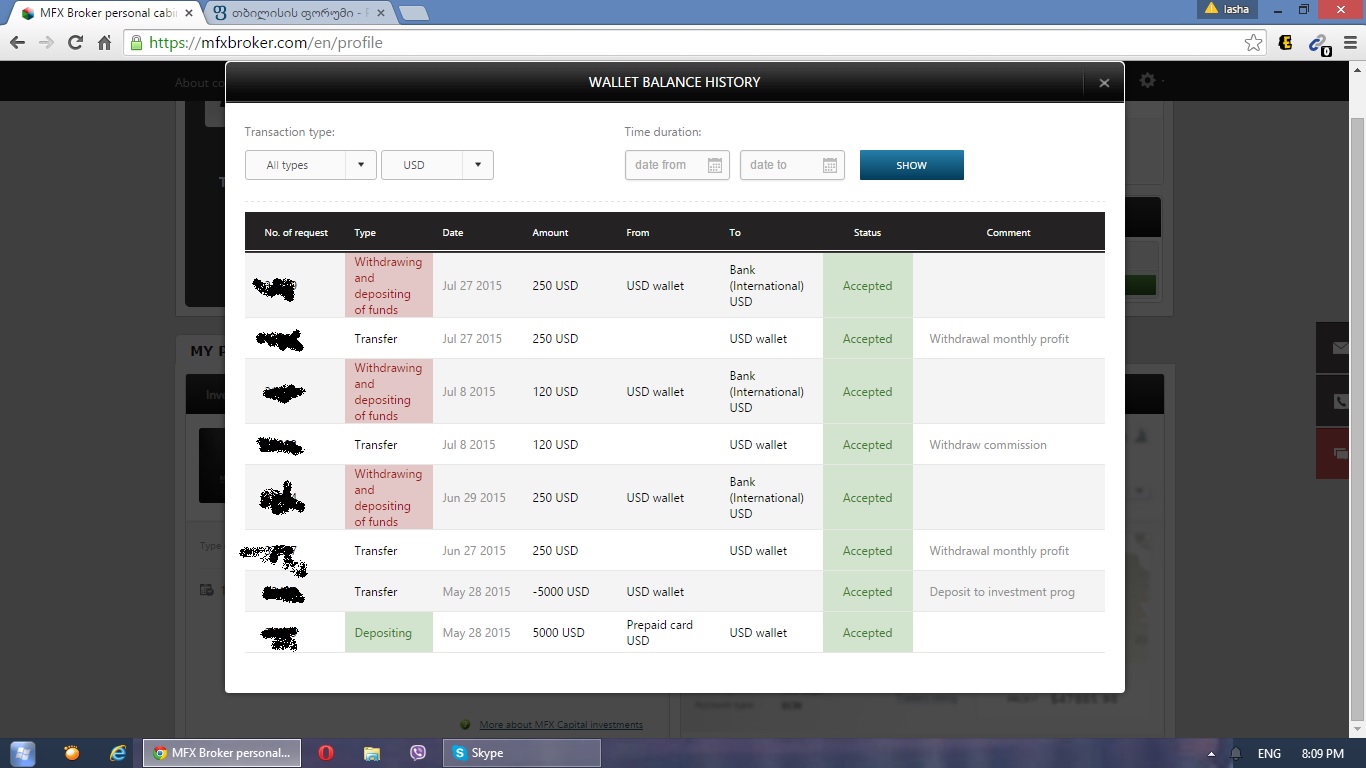
Task: Open the browser home page
Action: [x=104, y=43]
